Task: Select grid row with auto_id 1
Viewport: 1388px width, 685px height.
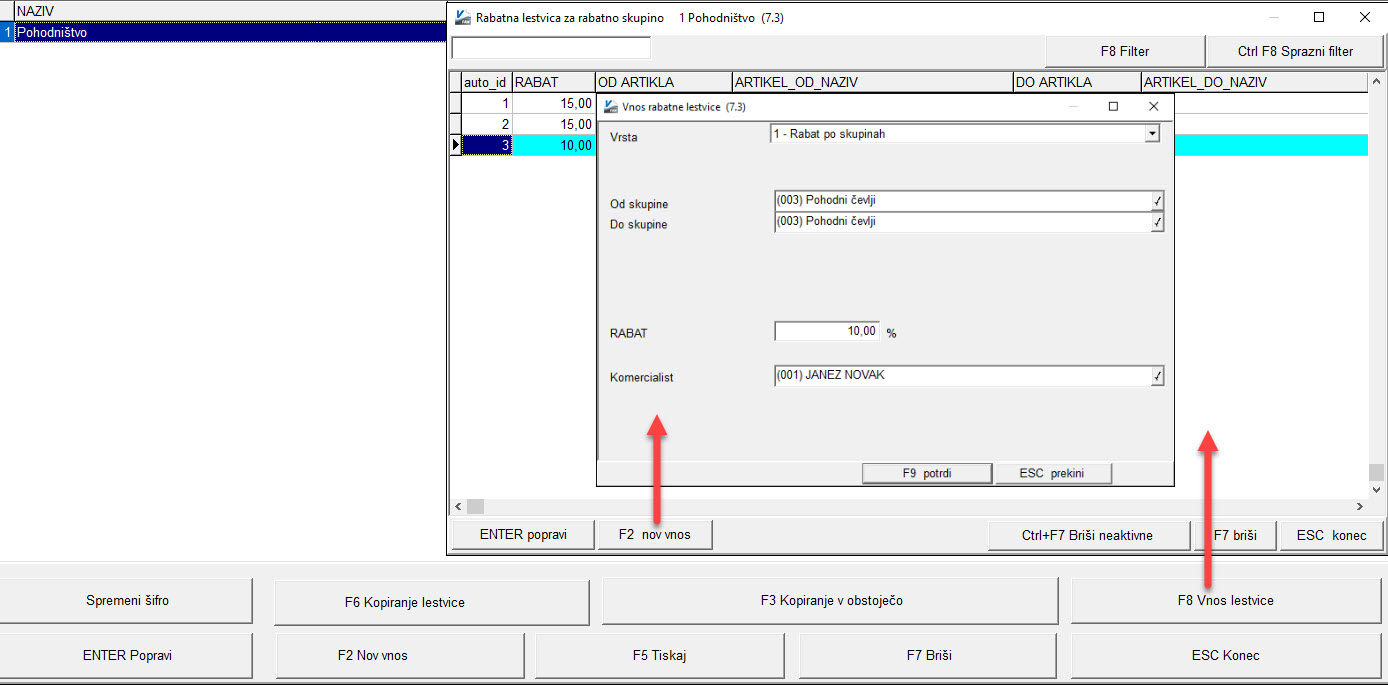Action: (486, 103)
